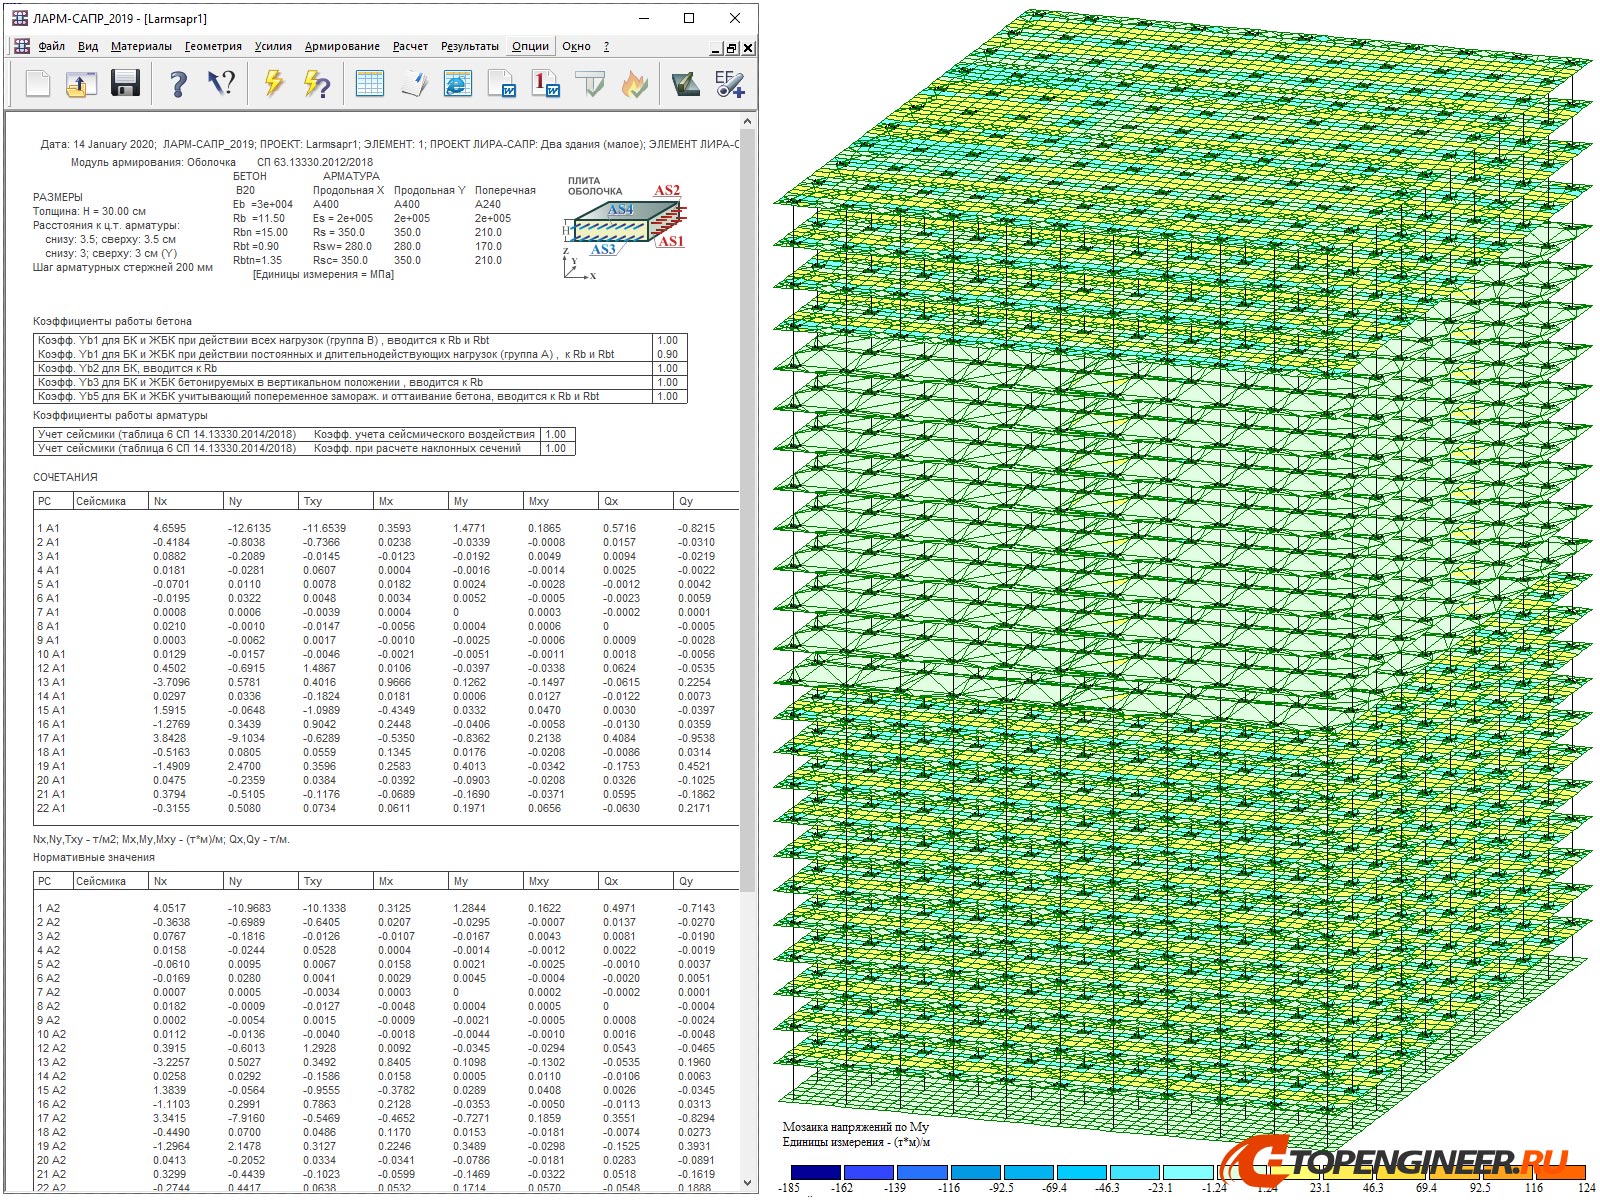Screen dimensions: 1600x1200
Task: Activate the context help arrow tool
Action: pos(220,84)
